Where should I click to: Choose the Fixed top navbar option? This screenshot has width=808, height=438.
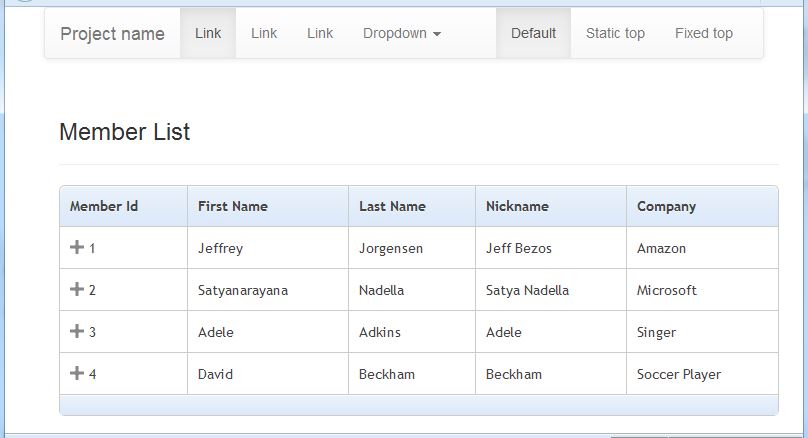click(704, 33)
